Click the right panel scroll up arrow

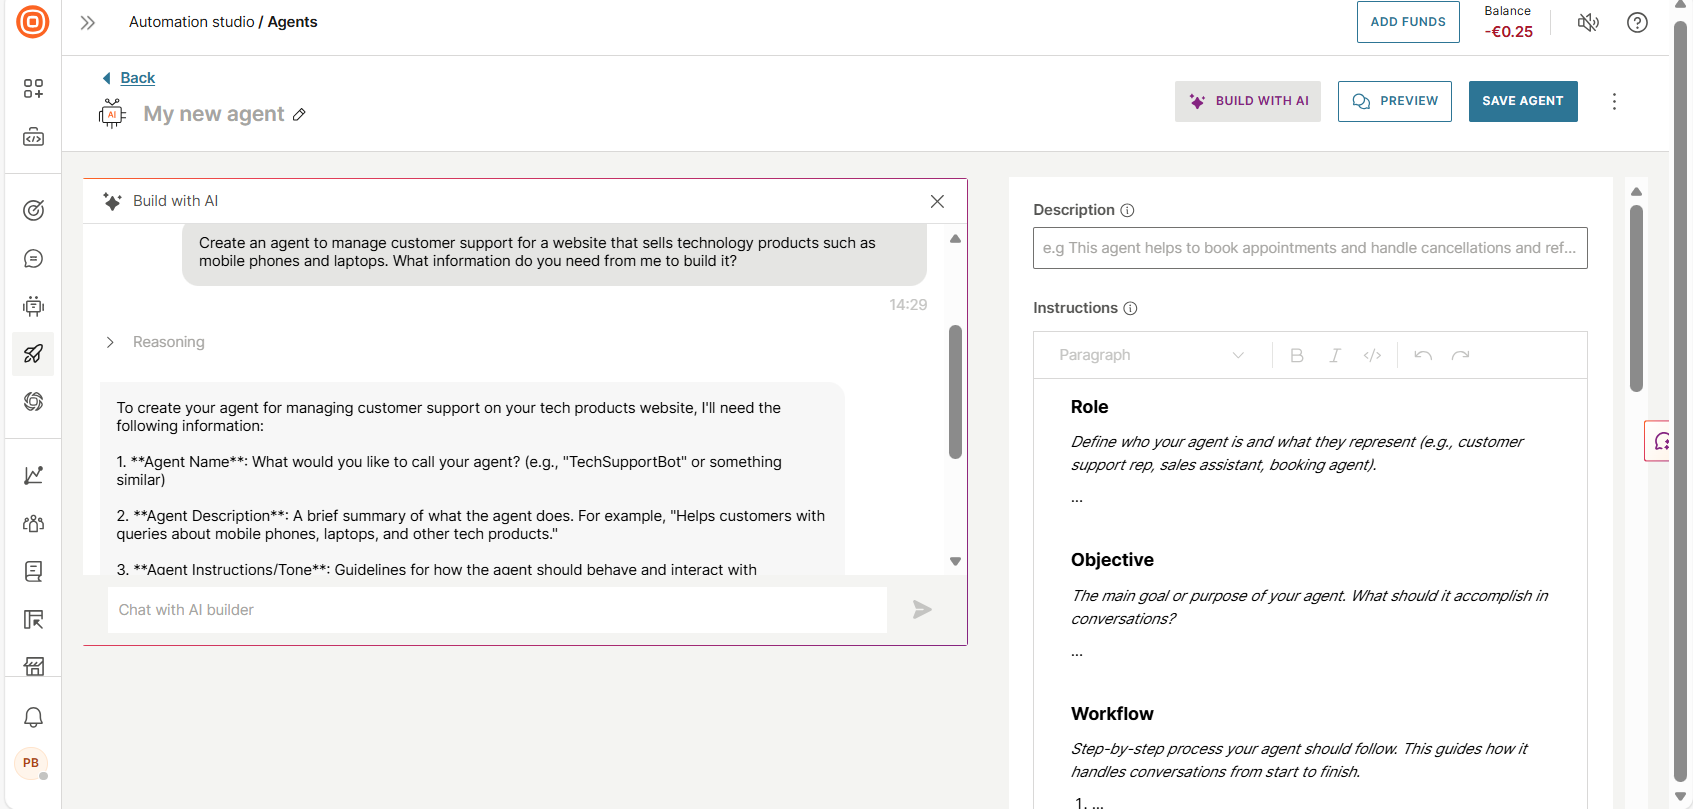tap(1636, 191)
